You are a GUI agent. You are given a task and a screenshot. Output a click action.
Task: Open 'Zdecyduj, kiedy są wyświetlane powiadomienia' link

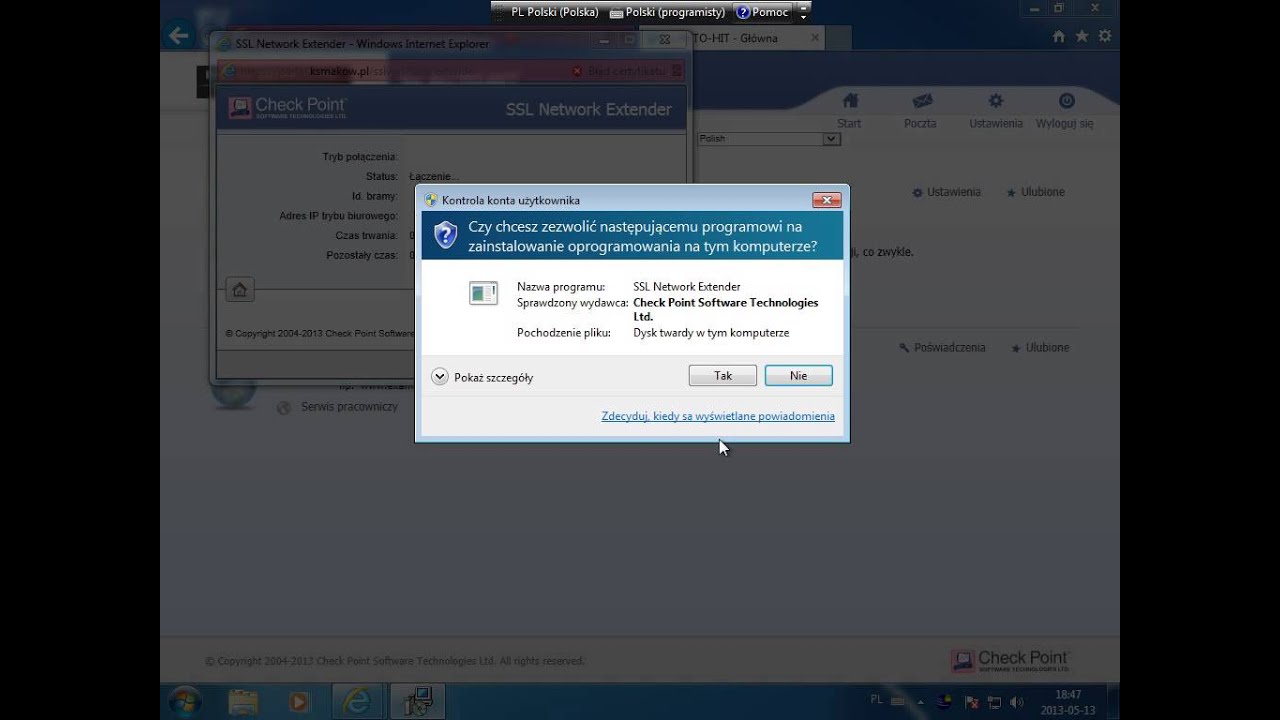(x=718, y=416)
